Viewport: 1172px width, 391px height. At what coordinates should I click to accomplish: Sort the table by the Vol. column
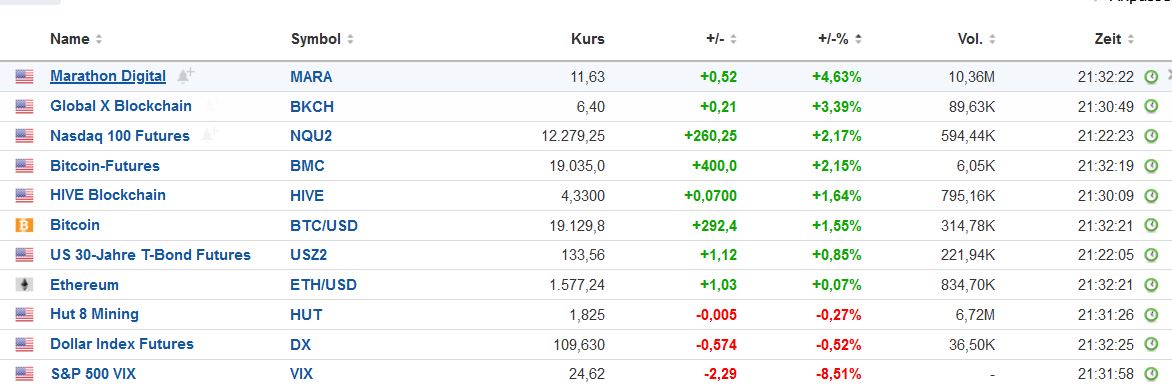(976, 39)
